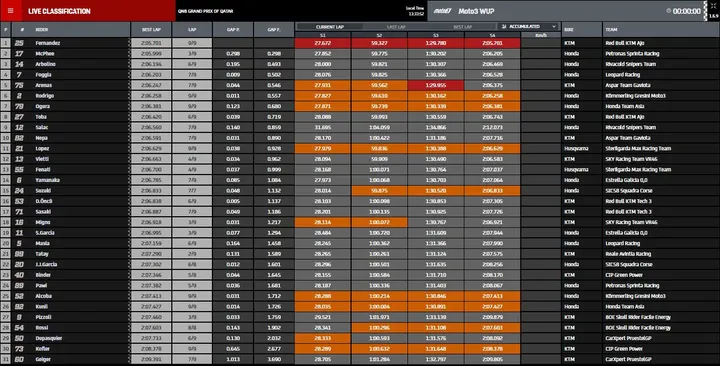The height and width of the screenshot is (366, 720).
Task: Click the Live Classification title
Action: coord(59,11)
